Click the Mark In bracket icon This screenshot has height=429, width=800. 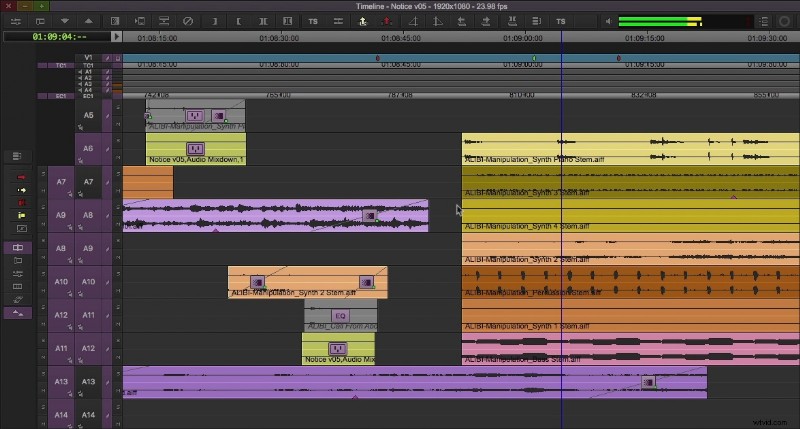pyautogui.click(x=238, y=21)
